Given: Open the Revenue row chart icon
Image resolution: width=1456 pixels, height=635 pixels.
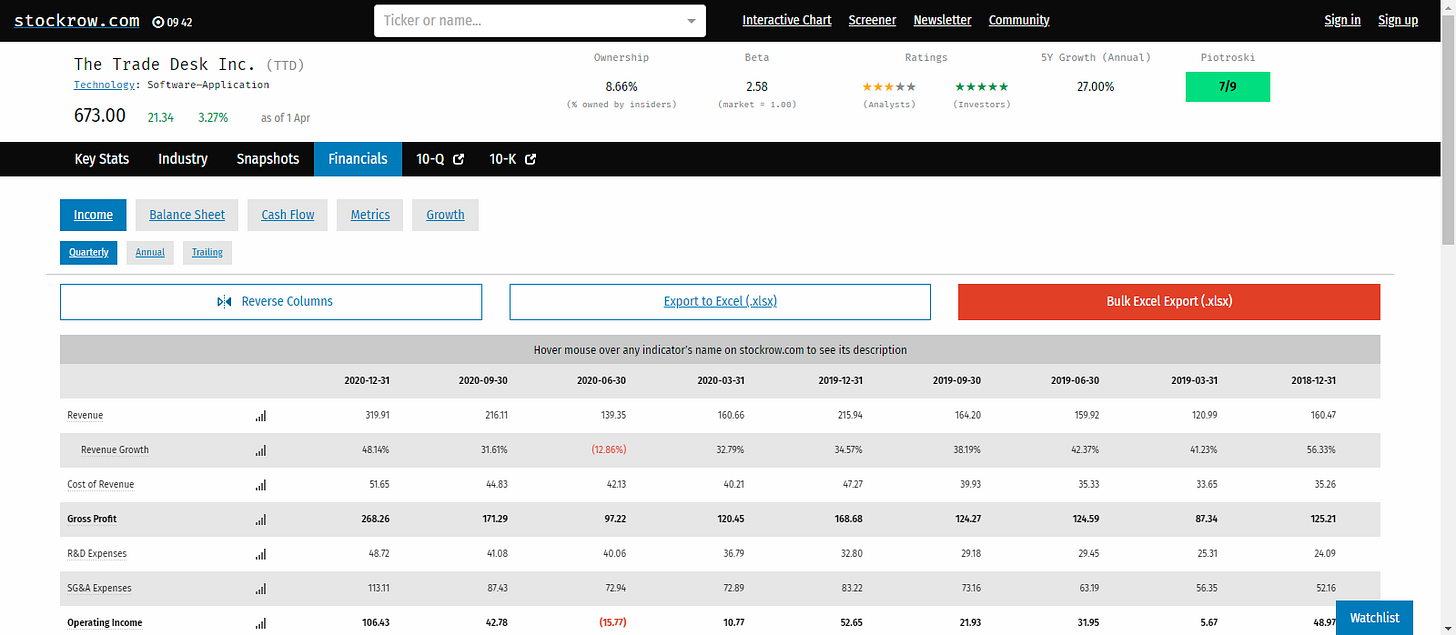Looking at the screenshot, I should click(x=261, y=416).
